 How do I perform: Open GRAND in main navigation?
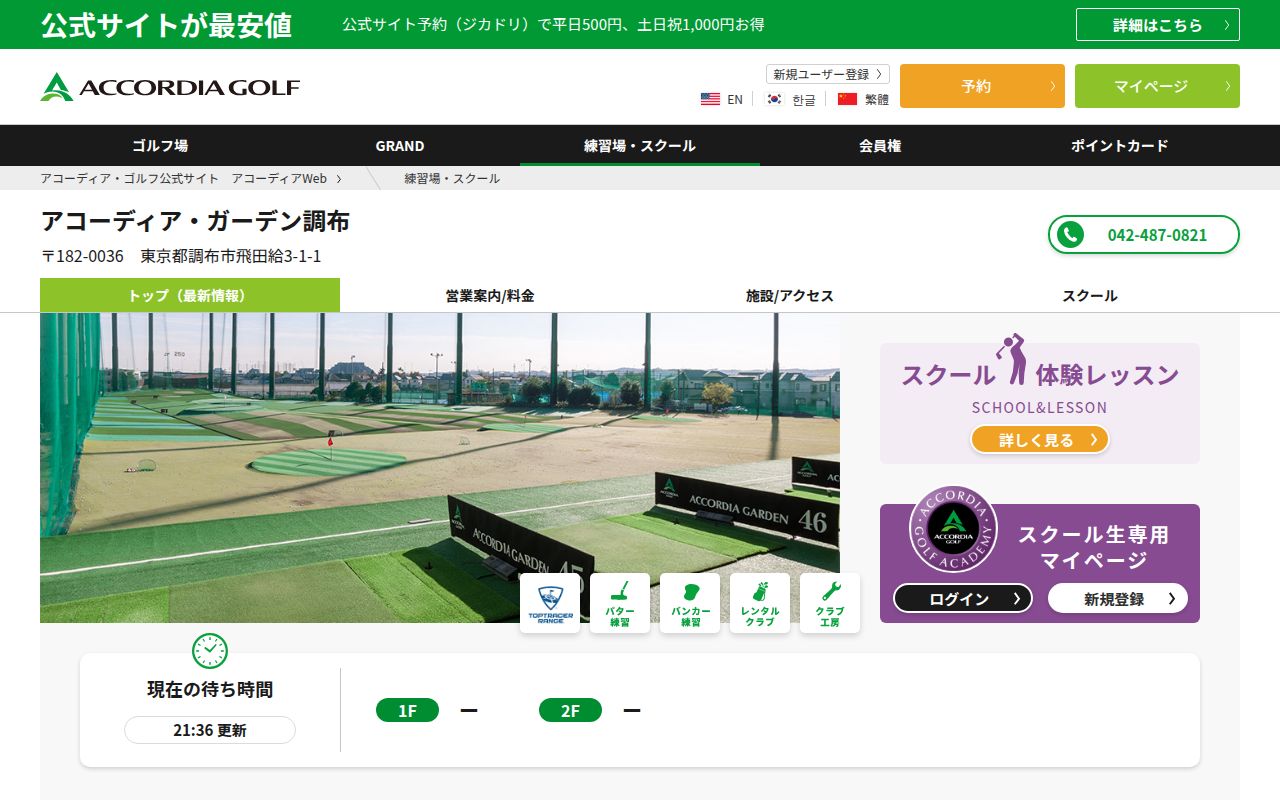pos(400,145)
